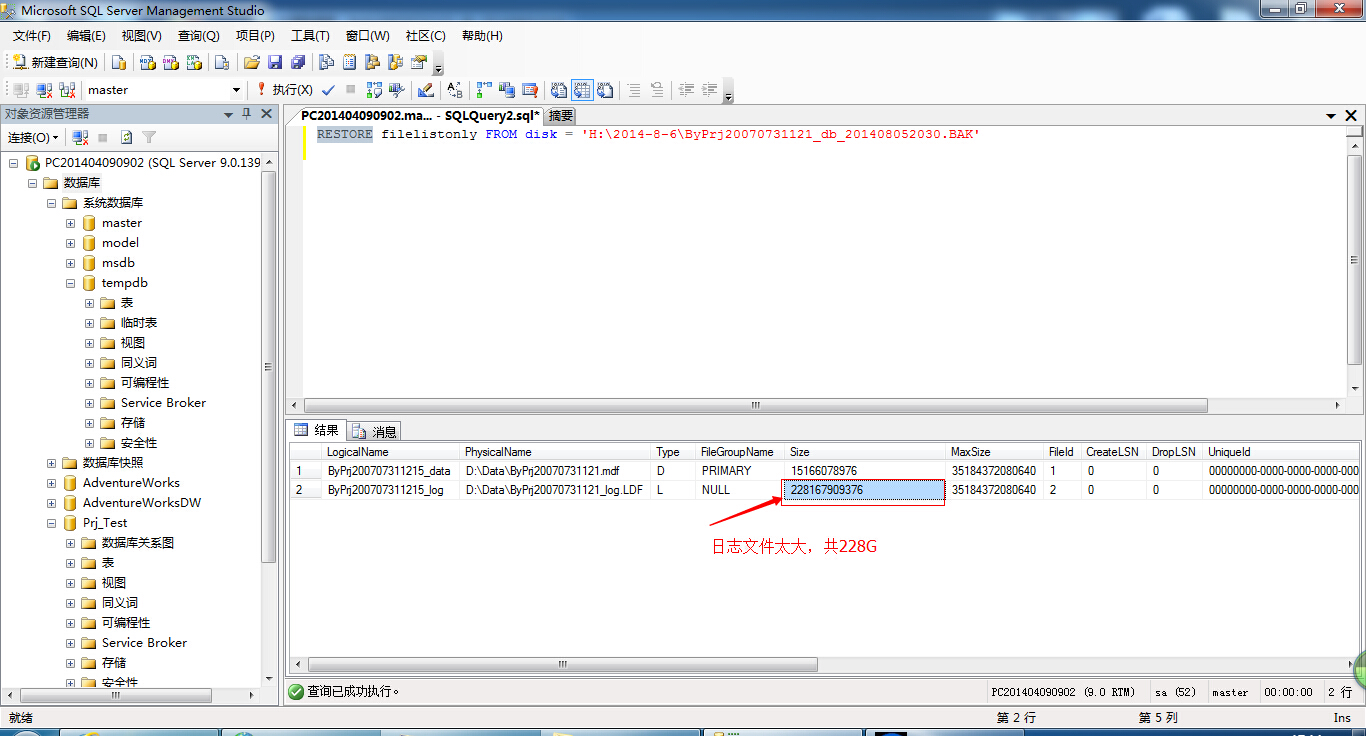Click the Specify Template Parameter Values icon

[x=454, y=90]
